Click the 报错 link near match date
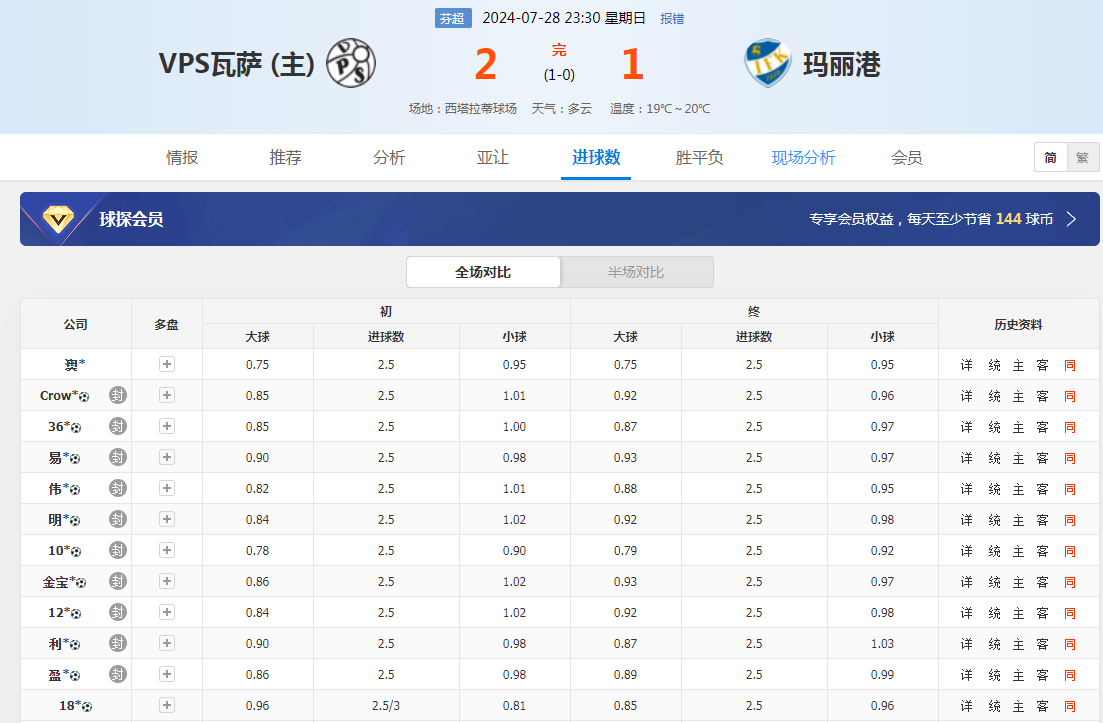The height and width of the screenshot is (723, 1103). (672, 19)
